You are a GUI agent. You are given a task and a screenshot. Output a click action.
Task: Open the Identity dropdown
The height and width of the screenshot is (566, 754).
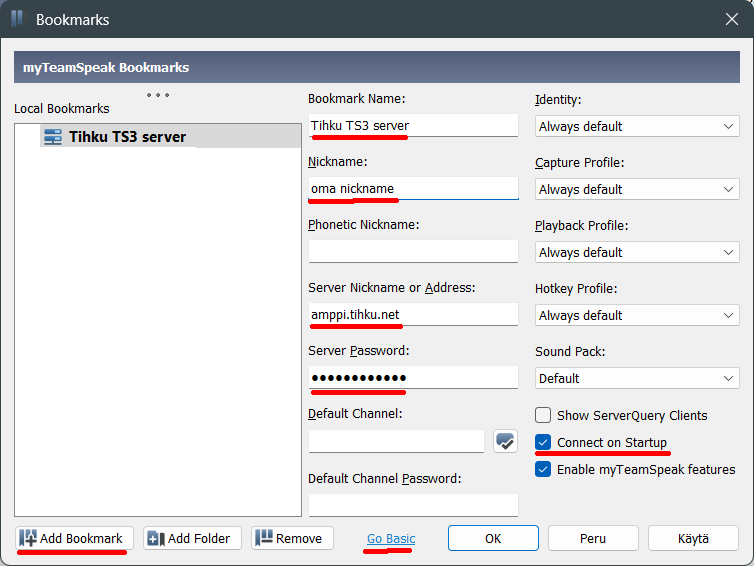tap(637, 126)
